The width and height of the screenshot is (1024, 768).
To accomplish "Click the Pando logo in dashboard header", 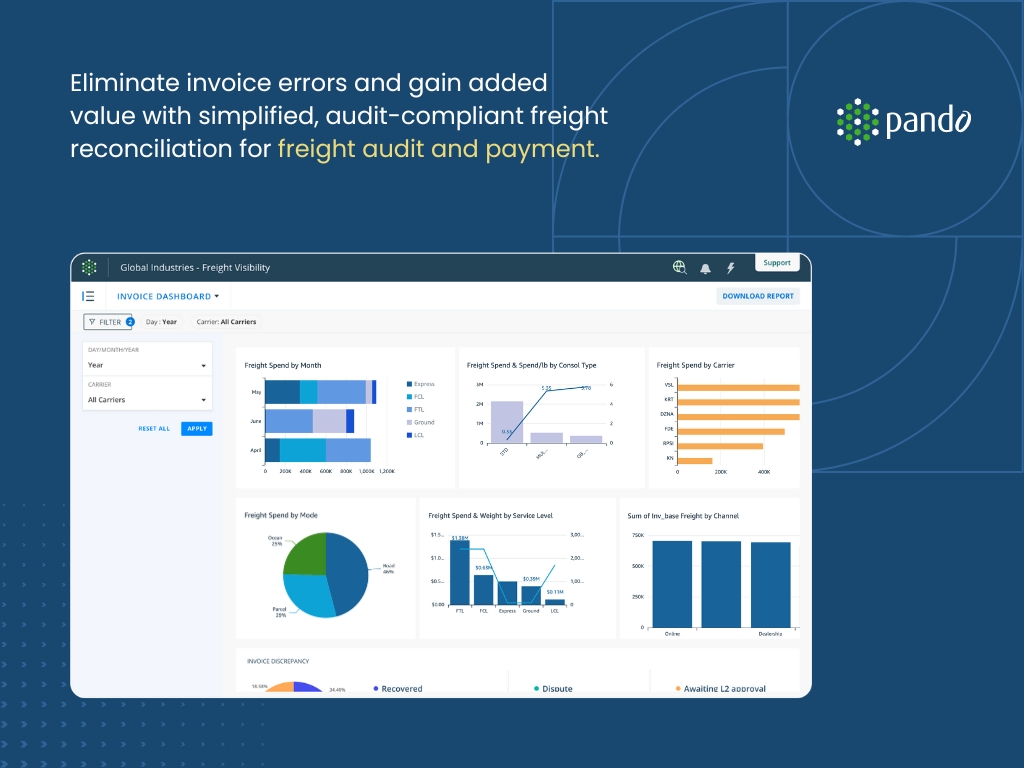I will click(x=89, y=267).
